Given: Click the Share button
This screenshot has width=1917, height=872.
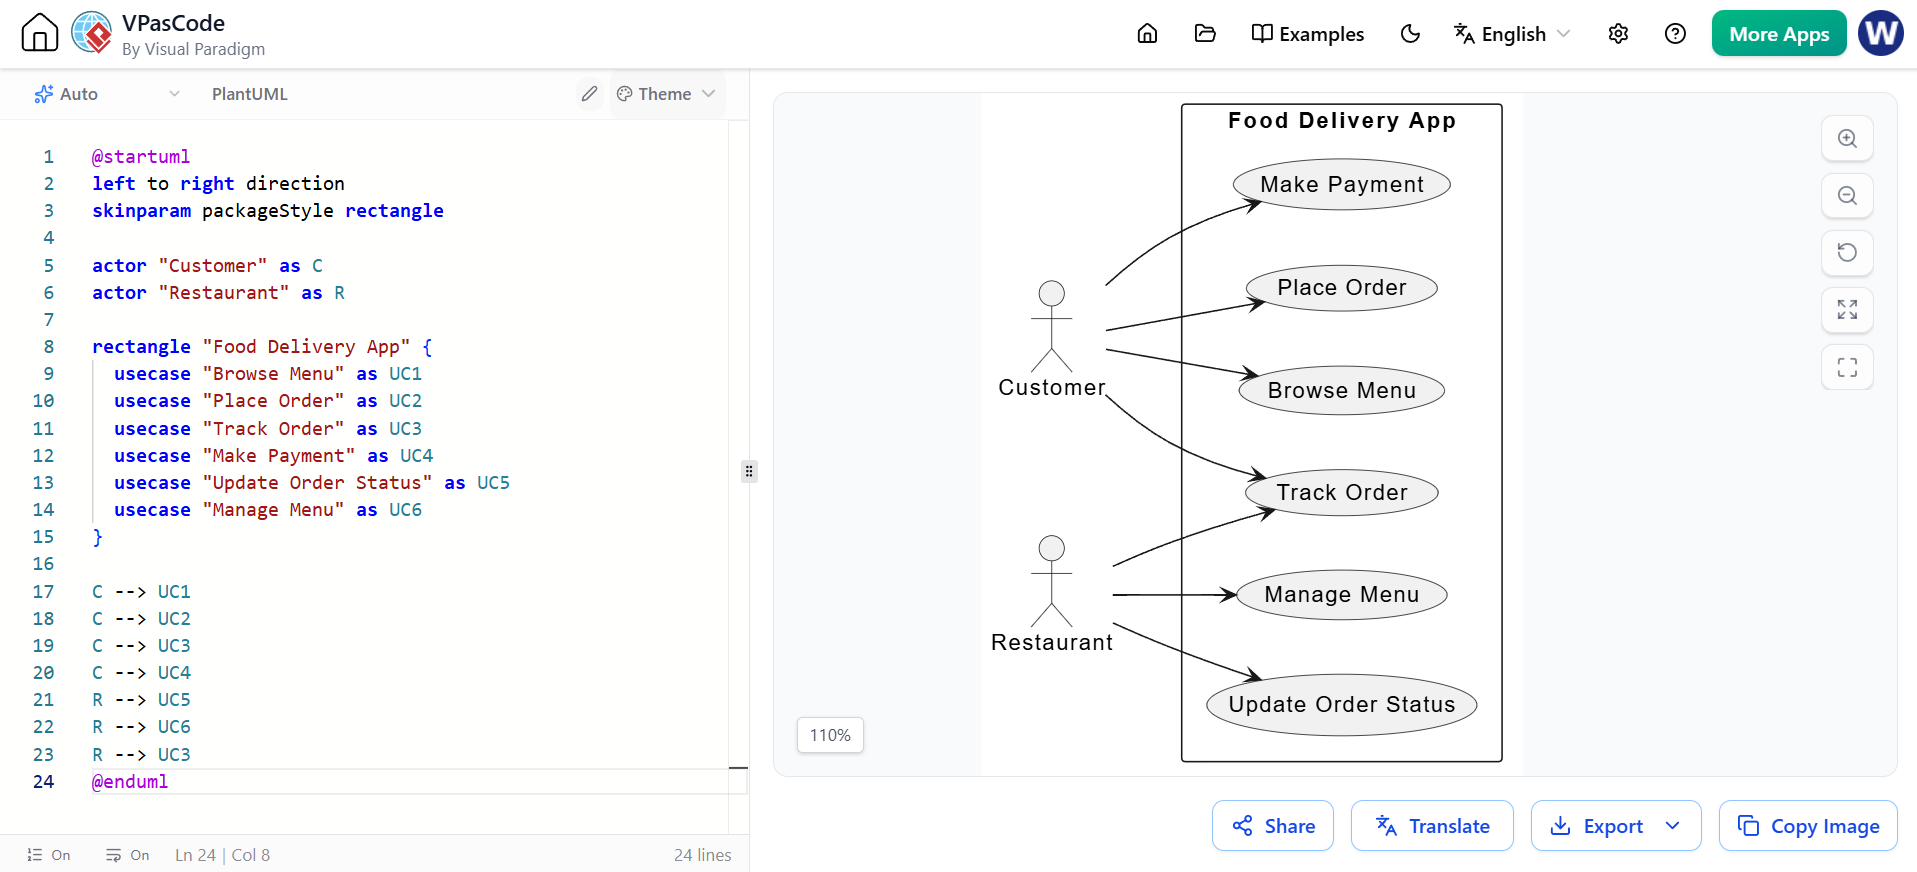Looking at the screenshot, I should 1273,826.
